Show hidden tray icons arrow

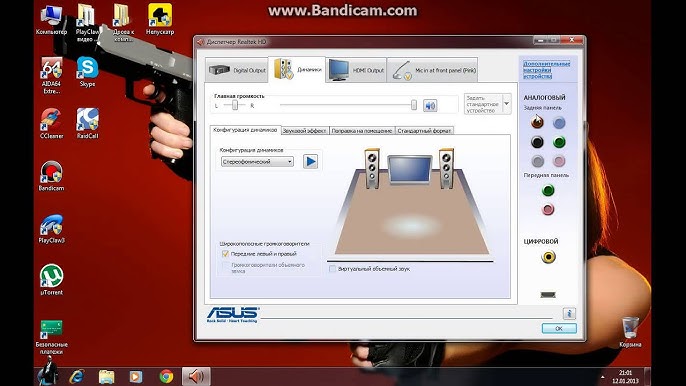pos(603,377)
